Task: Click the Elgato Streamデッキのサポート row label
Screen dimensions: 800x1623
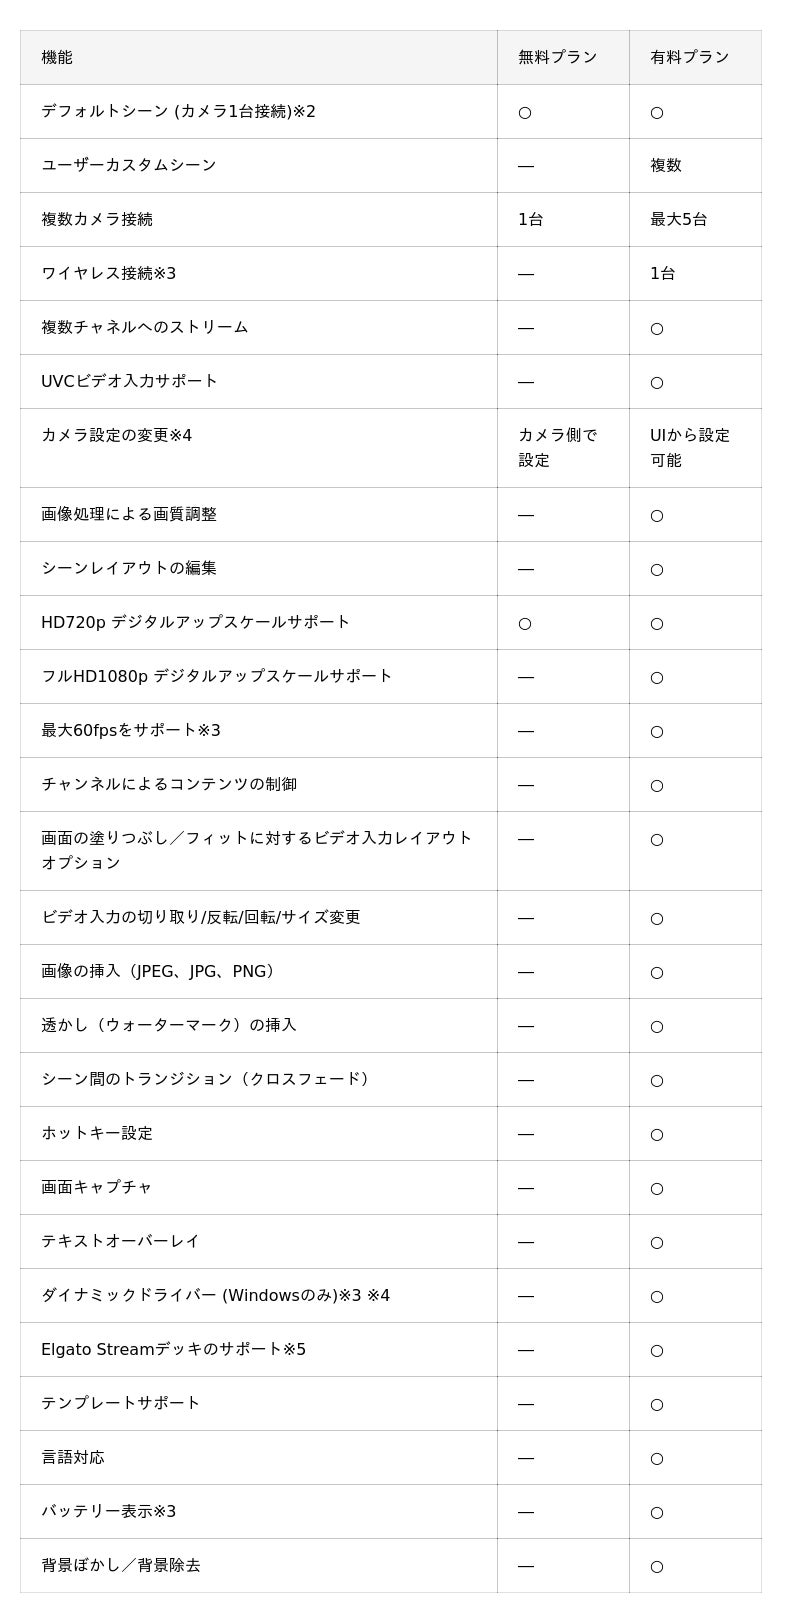Action: point(173,1350)
